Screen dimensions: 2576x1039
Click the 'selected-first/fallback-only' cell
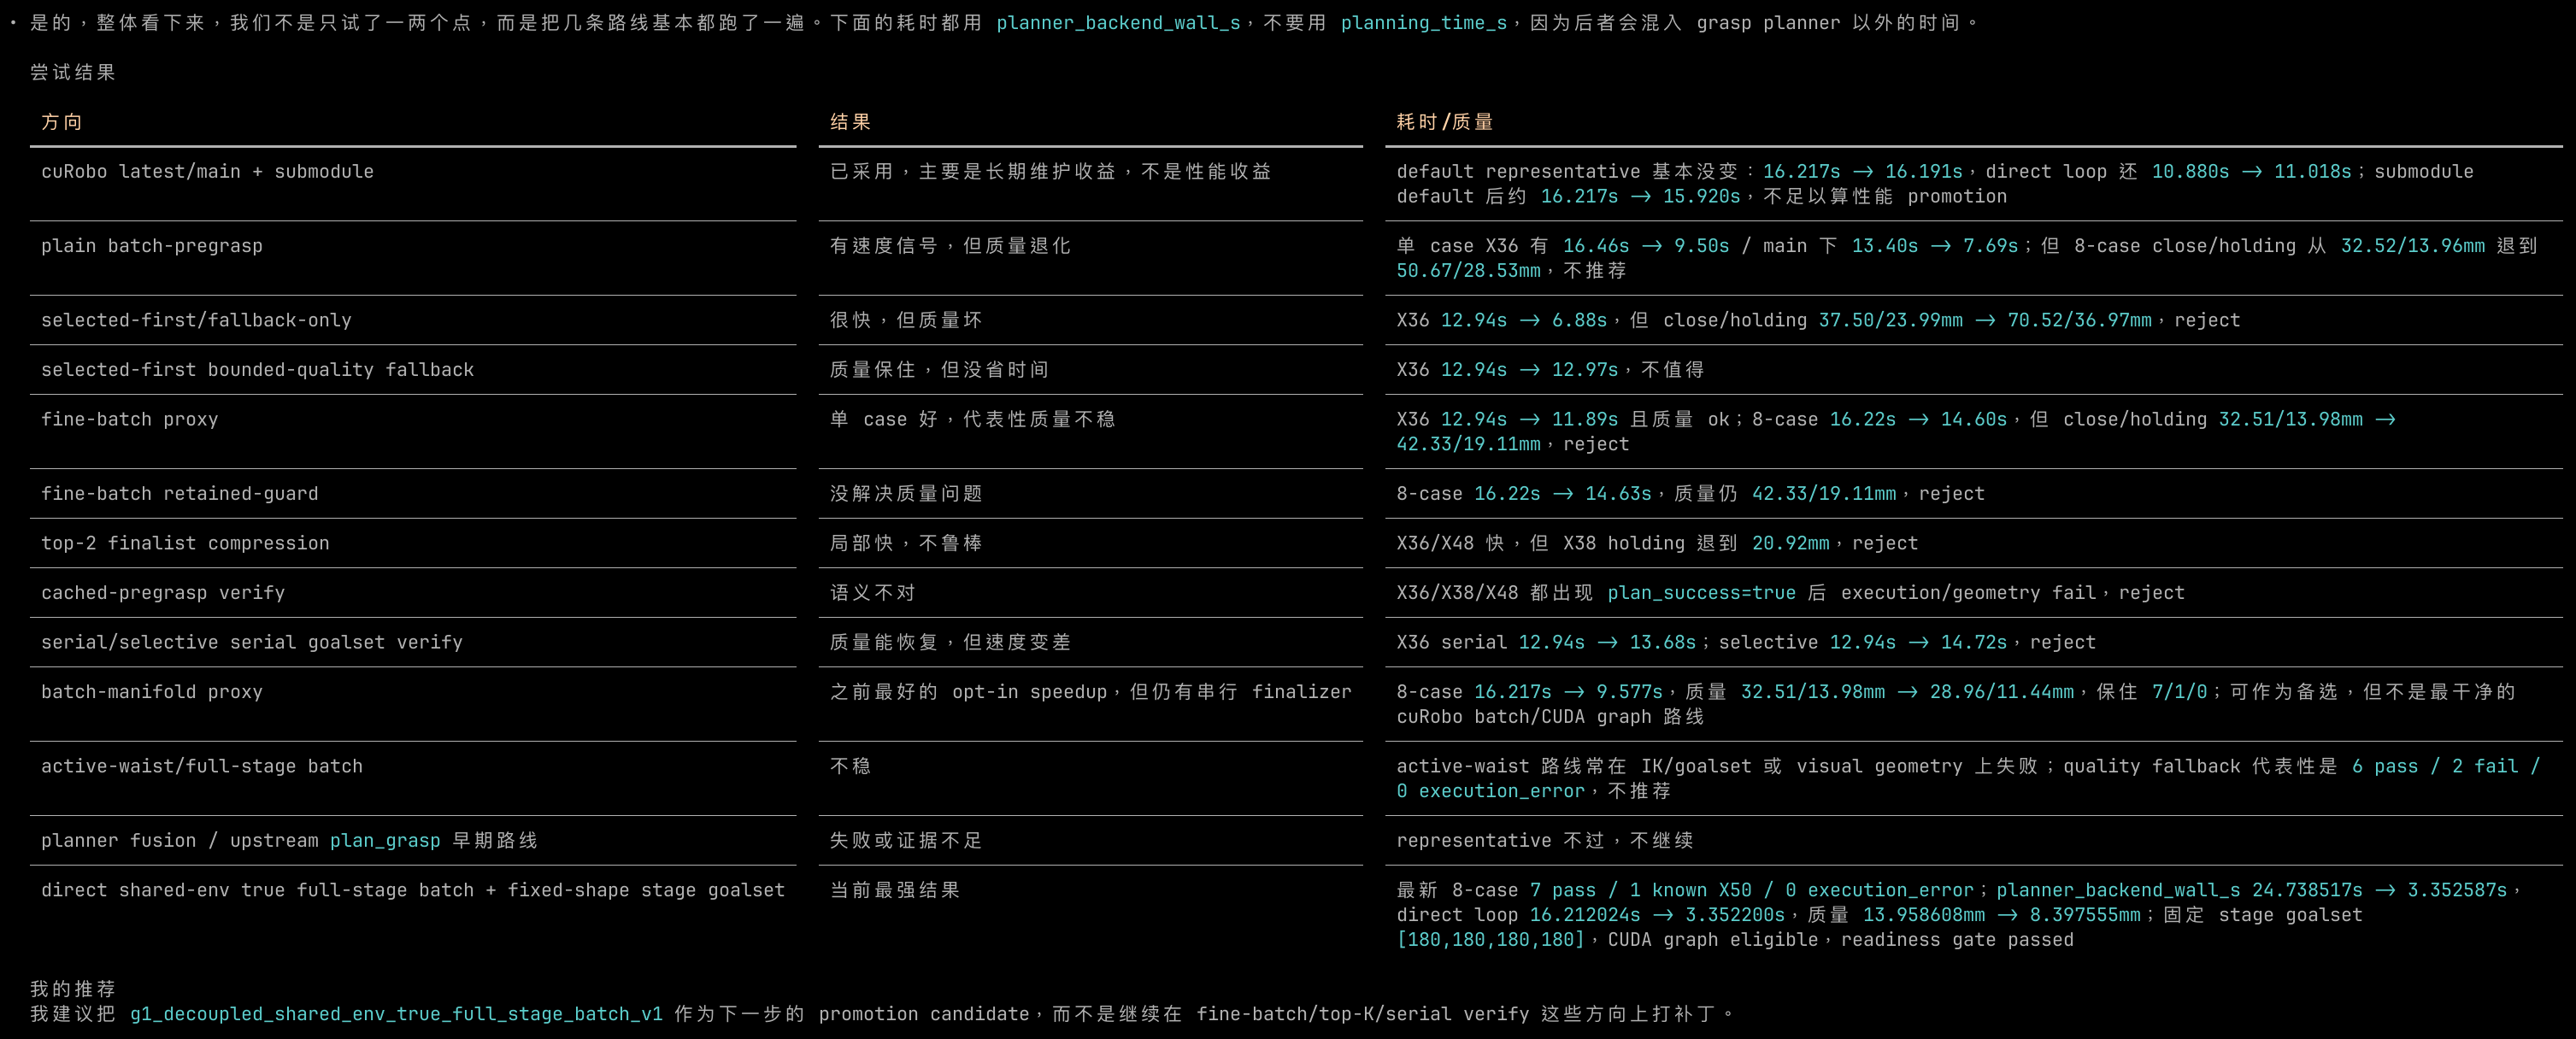tap(196, 320)
